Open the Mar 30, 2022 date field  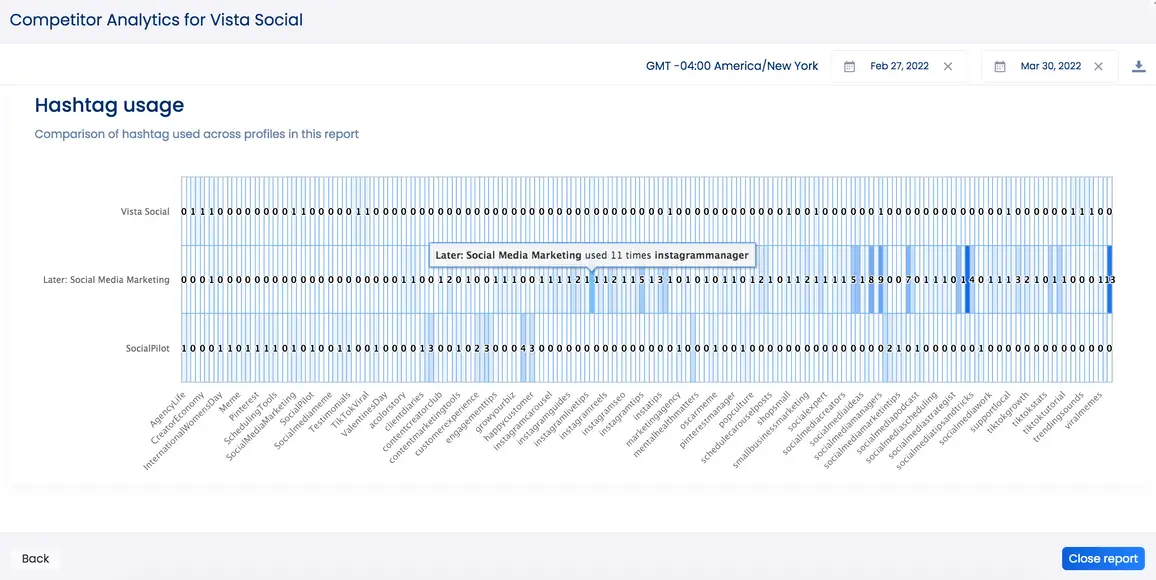coord(1049,66)
